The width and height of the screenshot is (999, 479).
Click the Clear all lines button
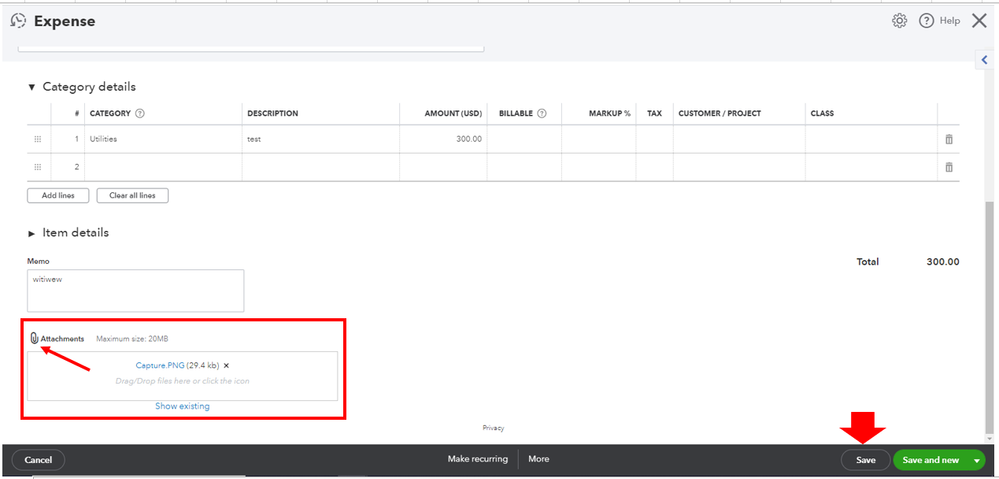133,196
